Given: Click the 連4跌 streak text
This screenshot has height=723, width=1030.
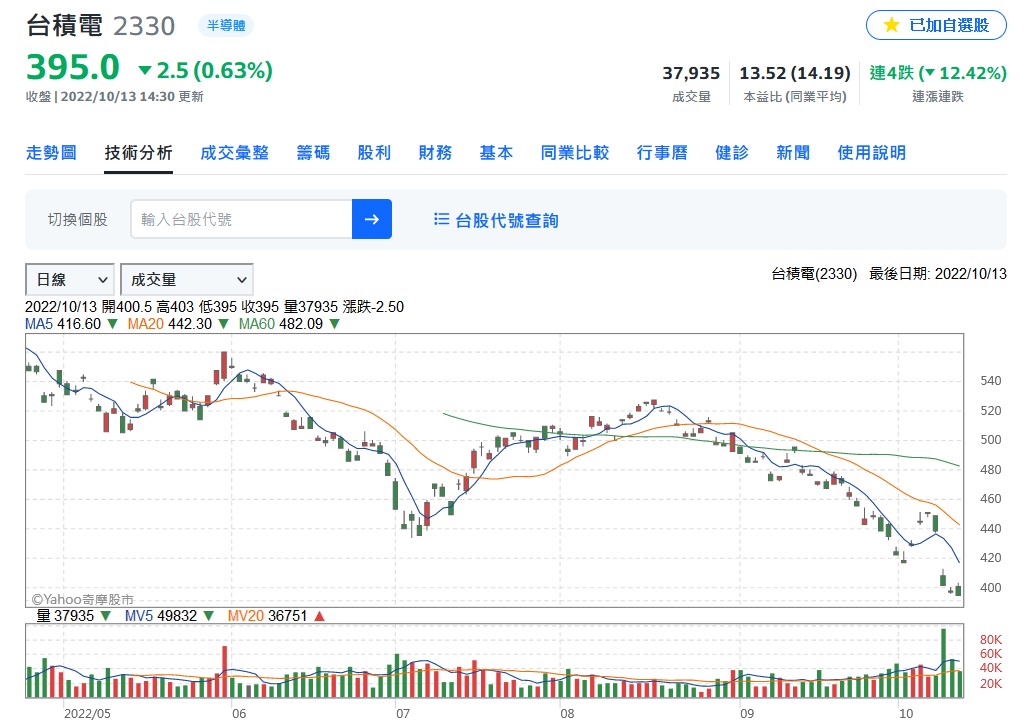Looking at the screenshot, I should point(891,73).
